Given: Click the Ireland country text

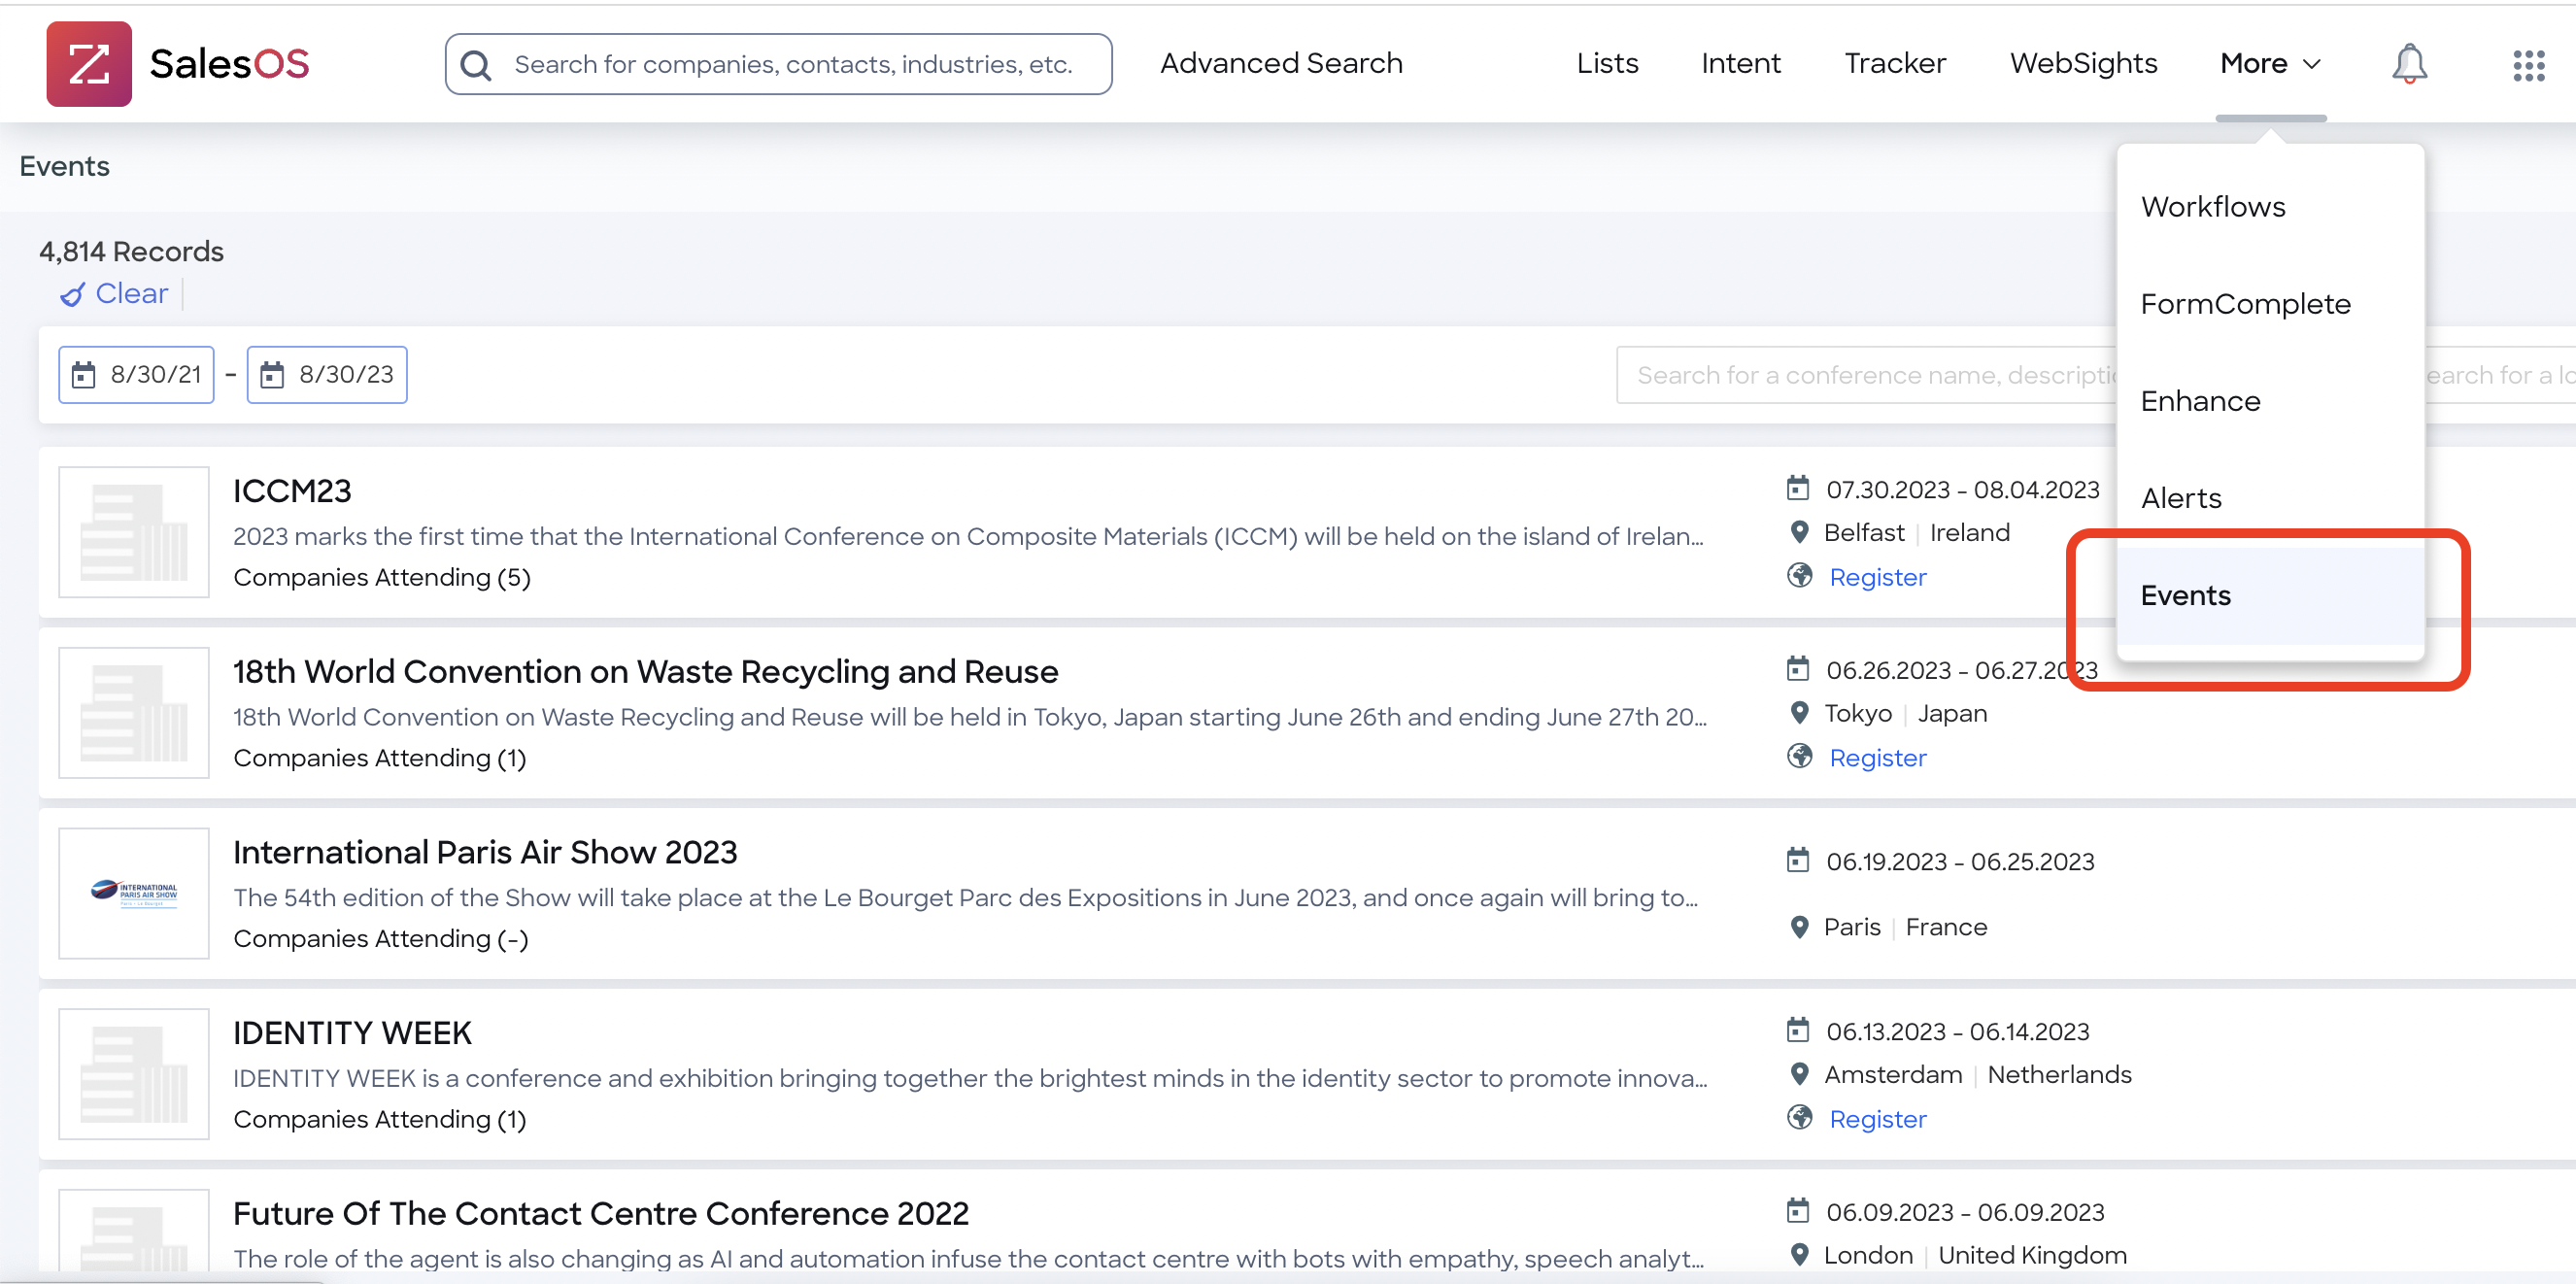Looking at the screenshot, I should click(1969, 533).
